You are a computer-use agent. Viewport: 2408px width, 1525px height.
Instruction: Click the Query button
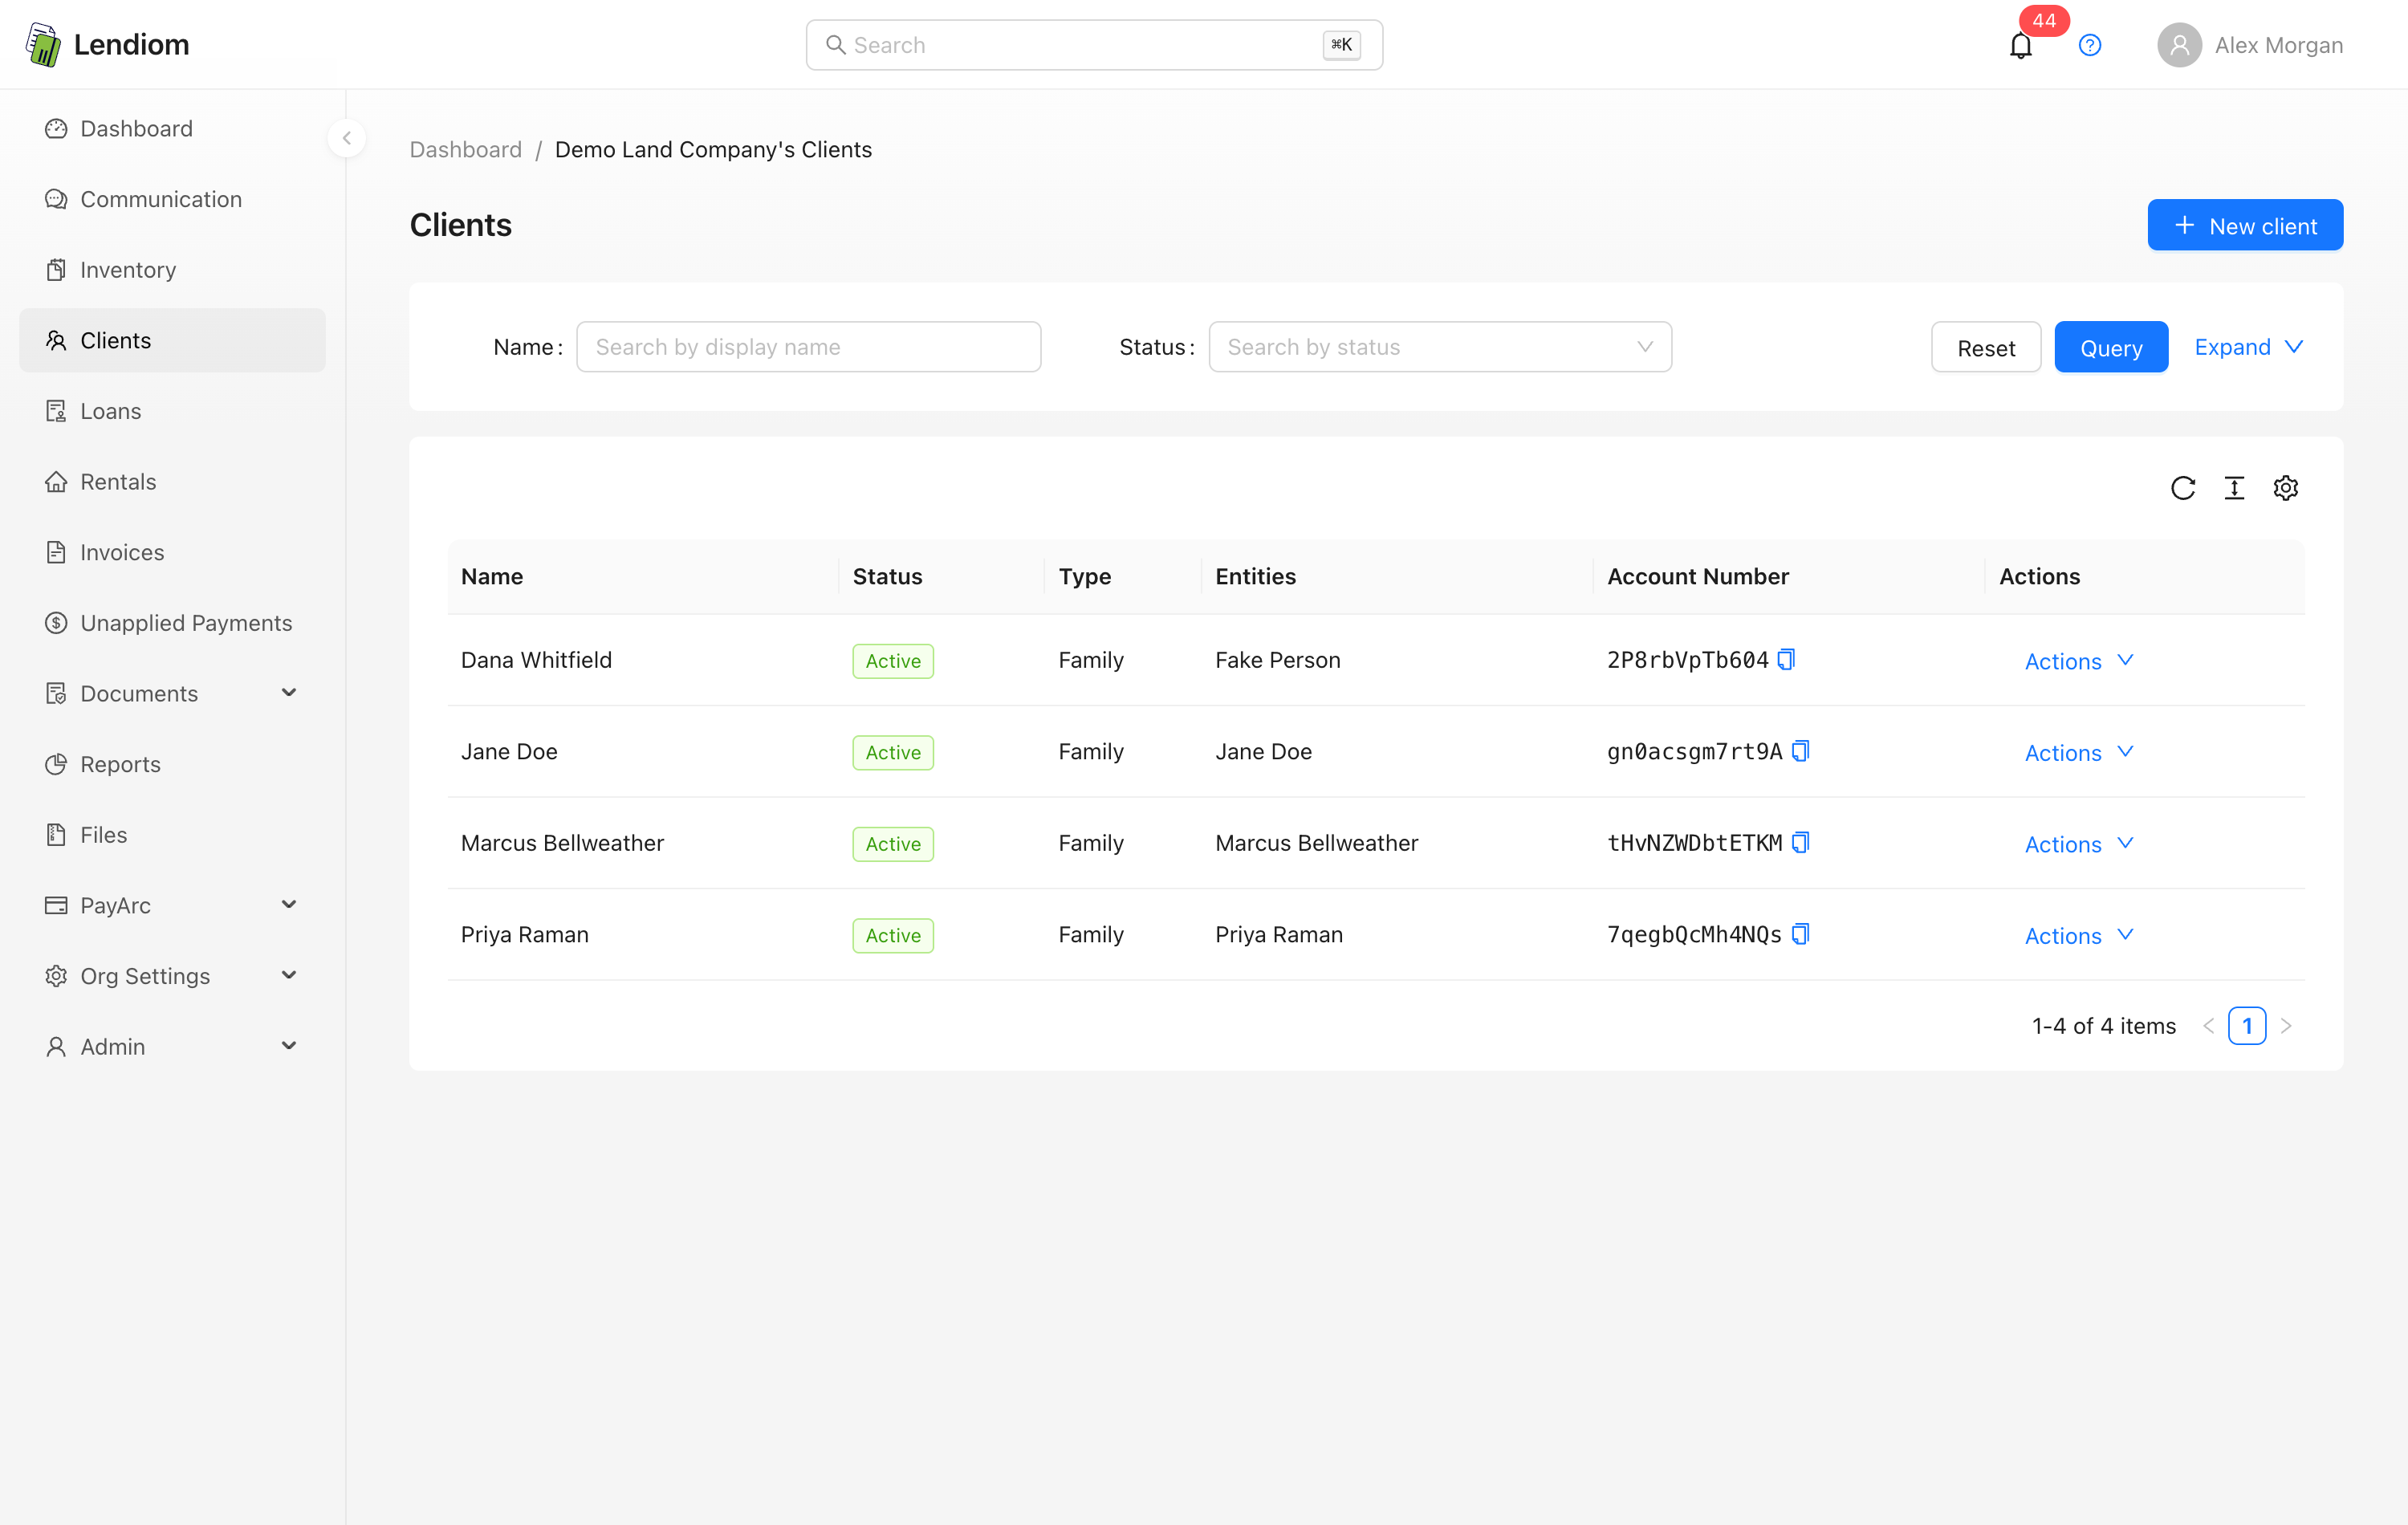click(x=2111, y=347)
